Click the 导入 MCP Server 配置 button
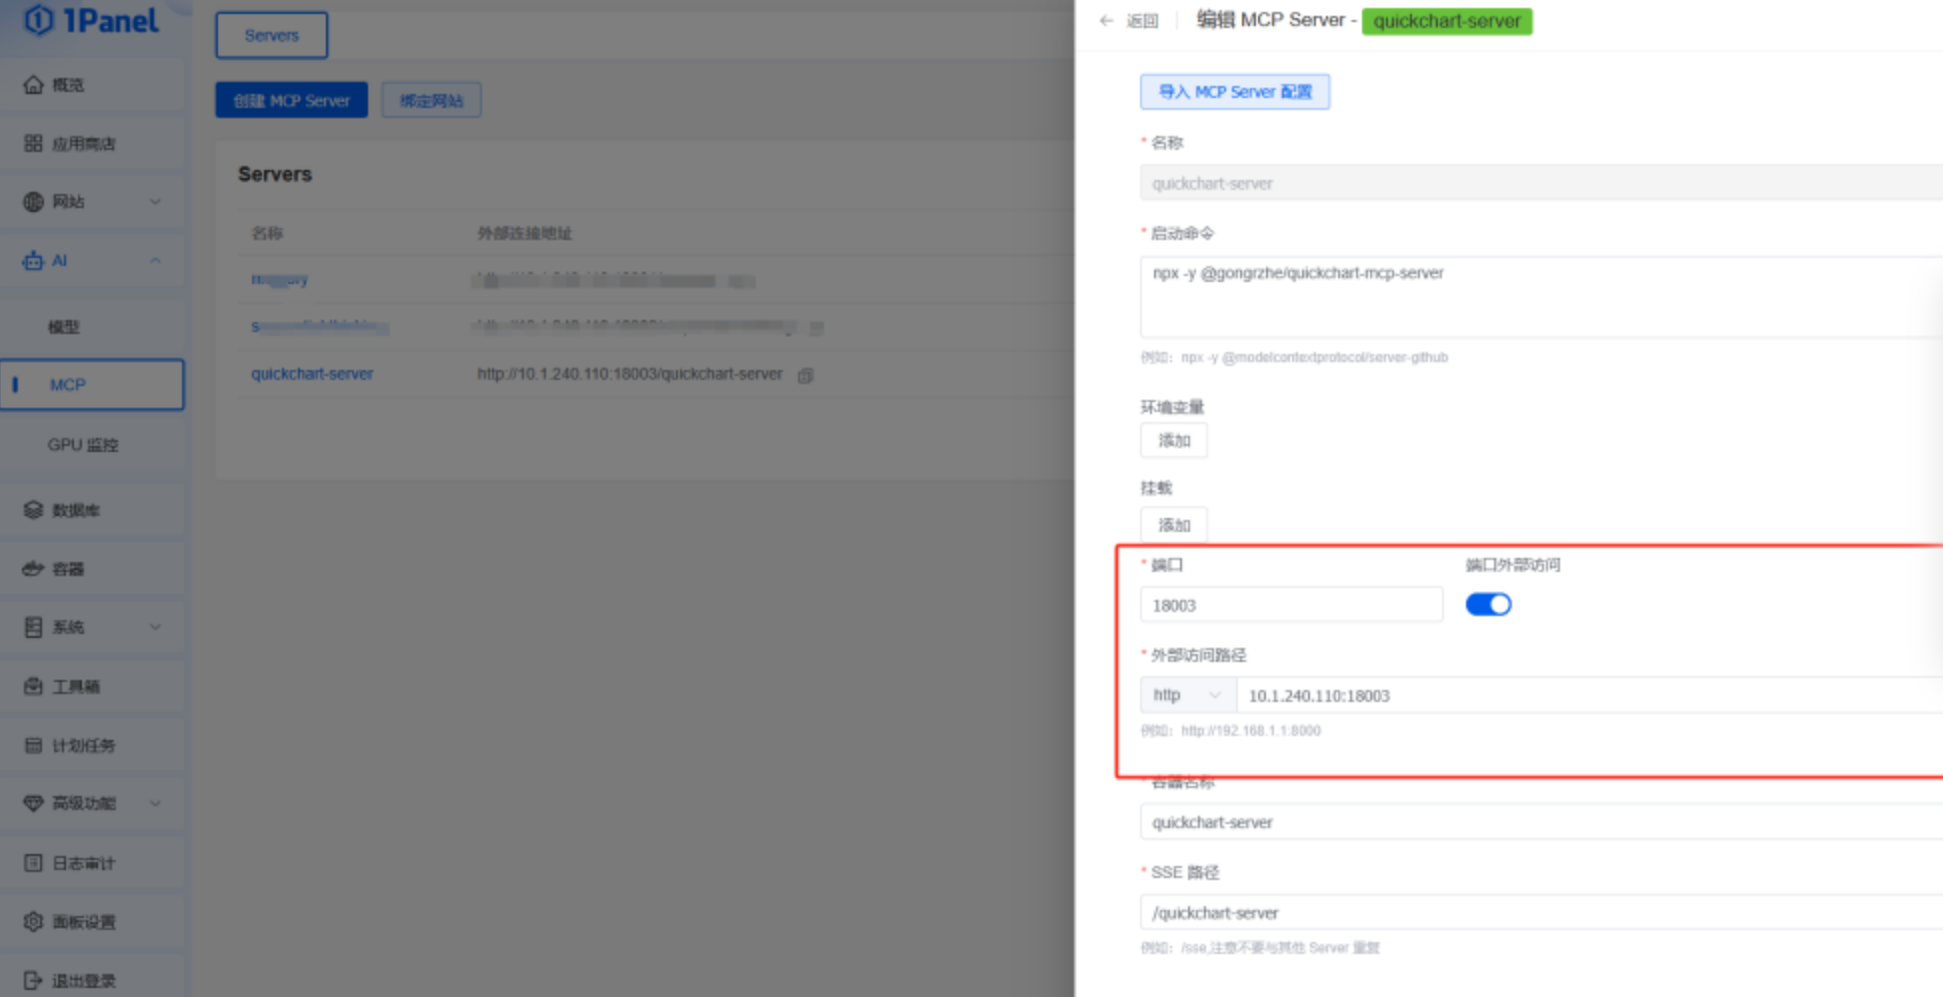1943x997 pixels. (1234, 91)
